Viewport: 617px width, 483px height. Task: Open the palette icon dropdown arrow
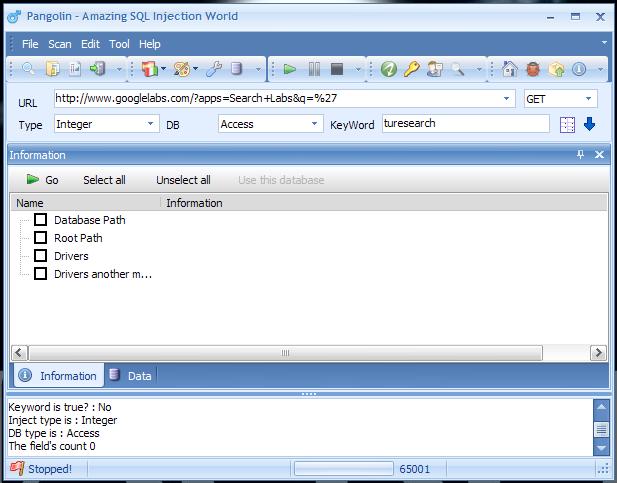pos(195,68)
